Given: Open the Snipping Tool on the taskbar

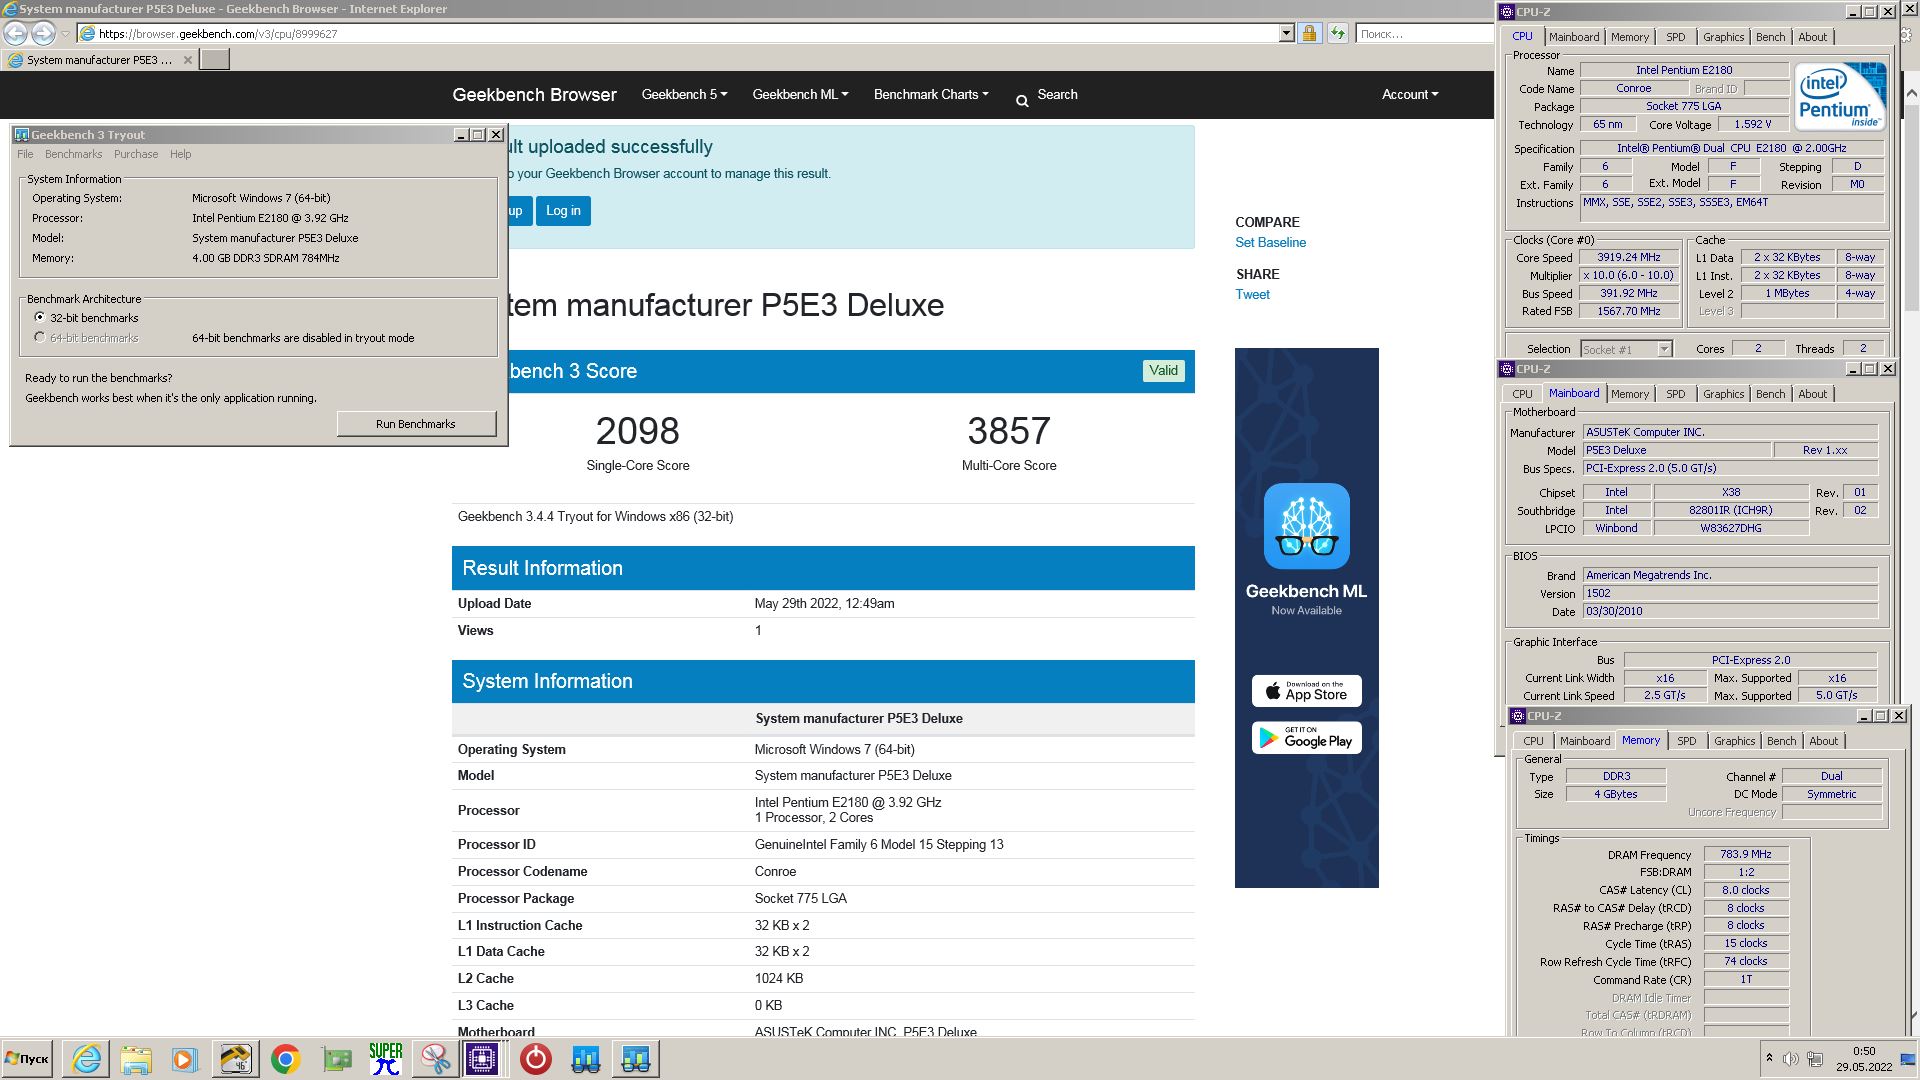Looking at the screenshot, I should (435, 1059).
